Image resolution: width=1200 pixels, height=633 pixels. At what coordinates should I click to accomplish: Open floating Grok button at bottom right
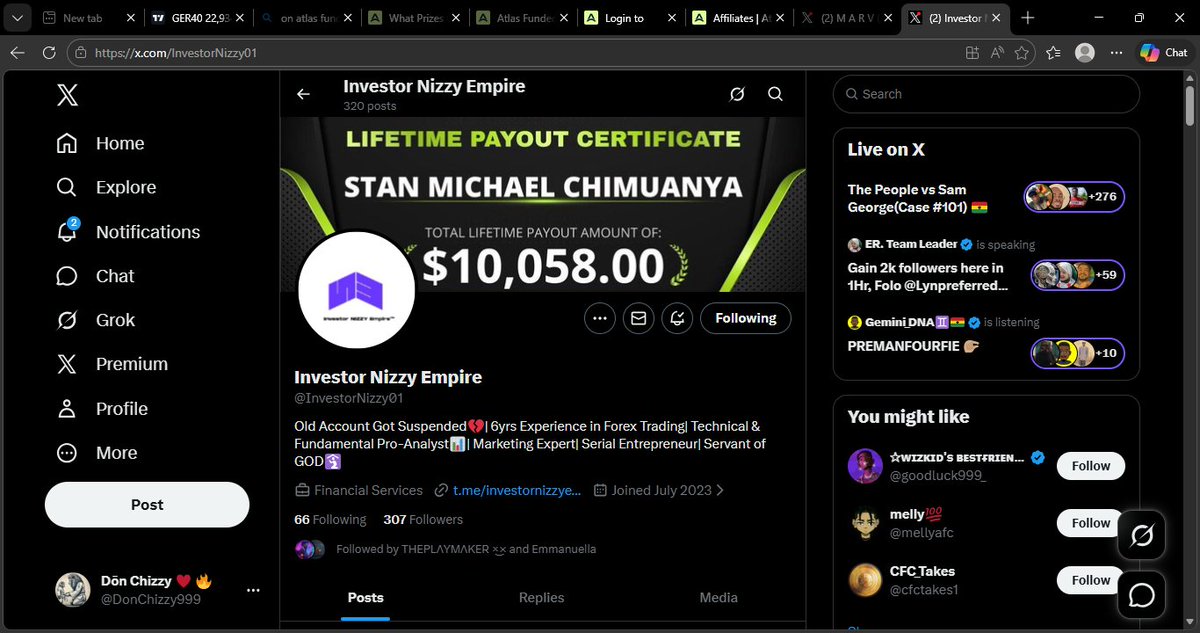coord(1141,535)
